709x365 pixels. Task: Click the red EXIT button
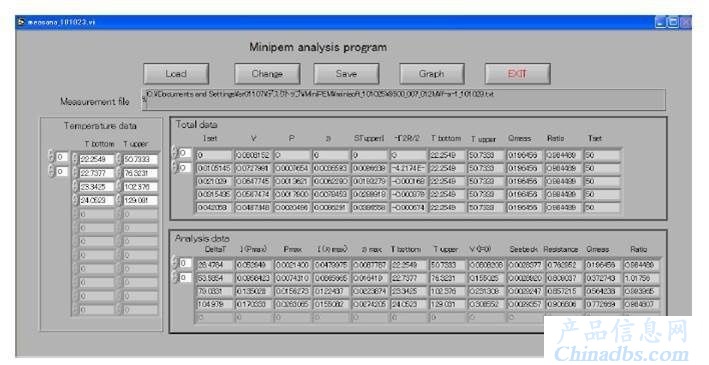518,74
